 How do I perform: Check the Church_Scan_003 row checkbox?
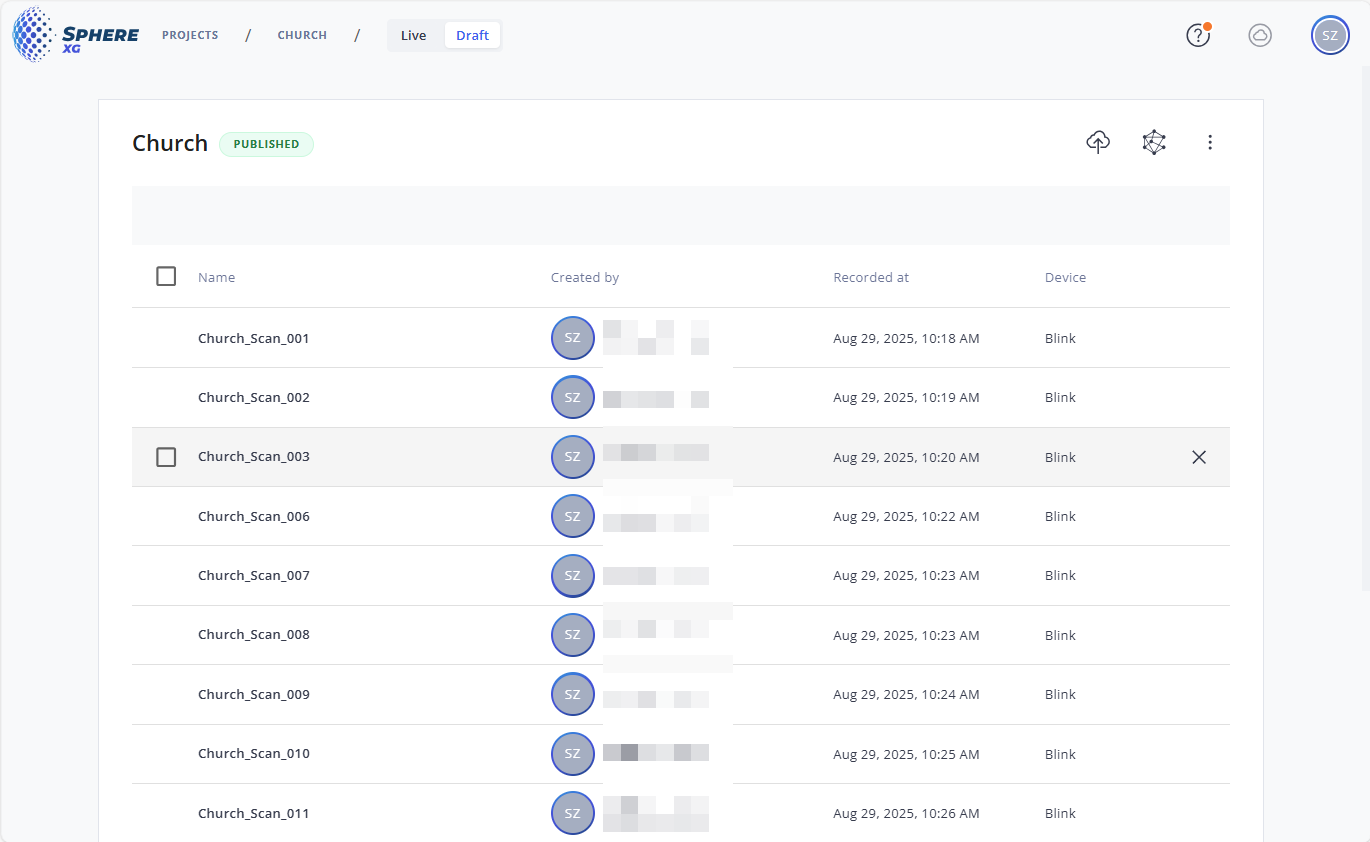(x=166, y=457)
